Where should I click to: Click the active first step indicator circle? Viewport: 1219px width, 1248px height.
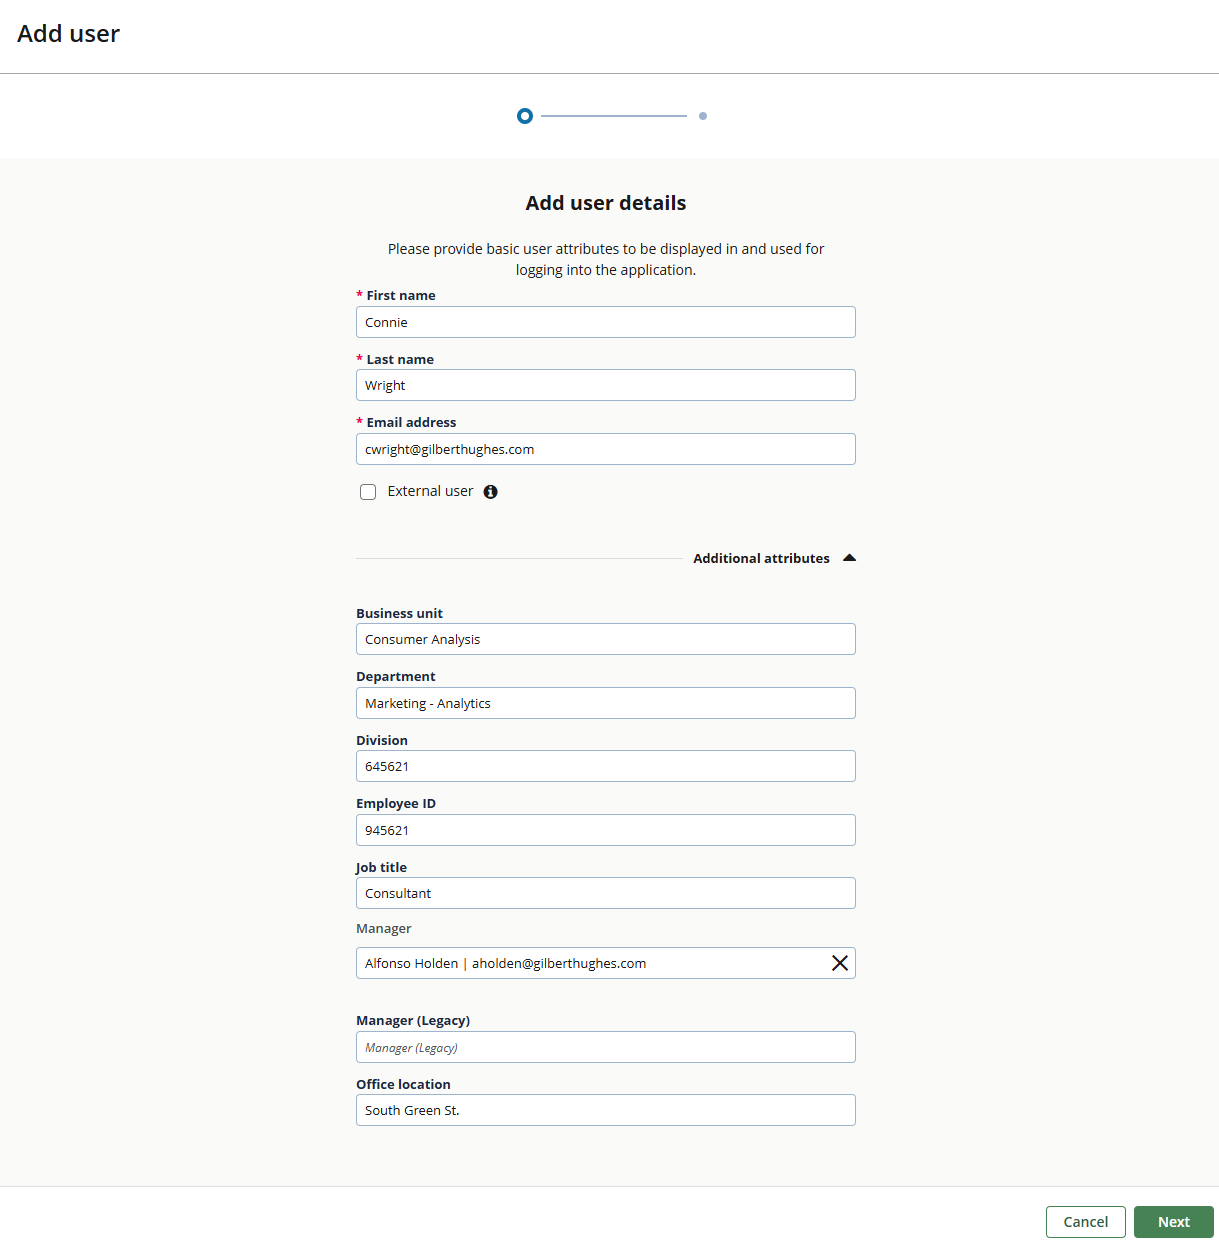click(x=524, y=116)
